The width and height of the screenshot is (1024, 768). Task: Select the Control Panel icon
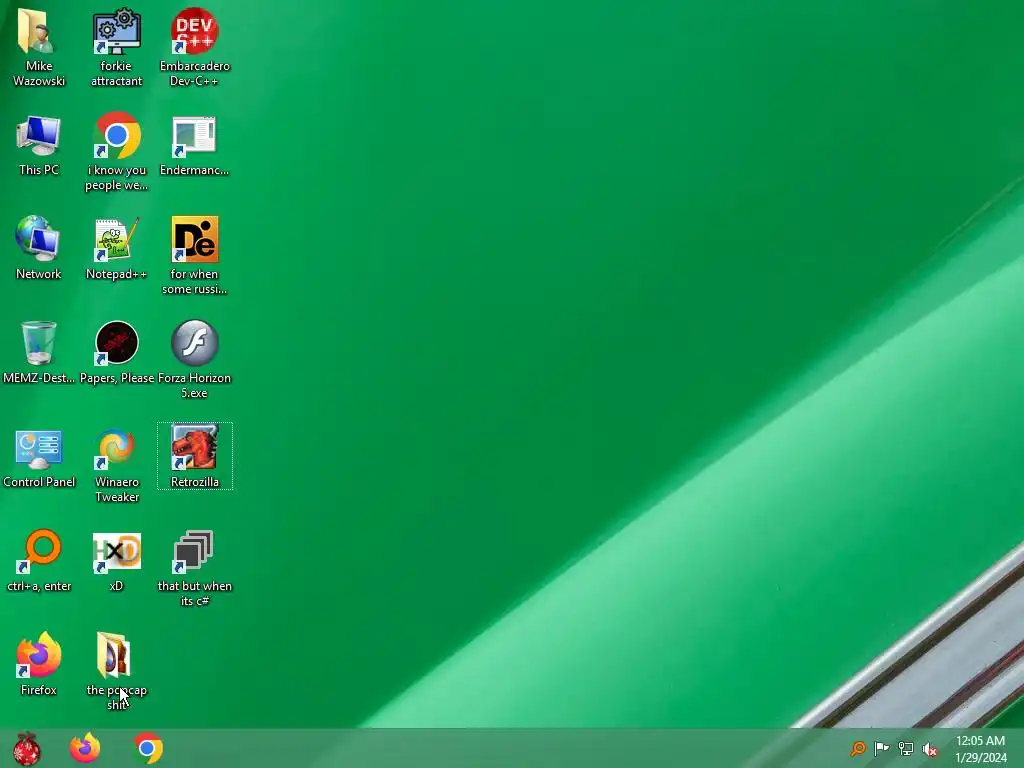(x=39, y=457)
